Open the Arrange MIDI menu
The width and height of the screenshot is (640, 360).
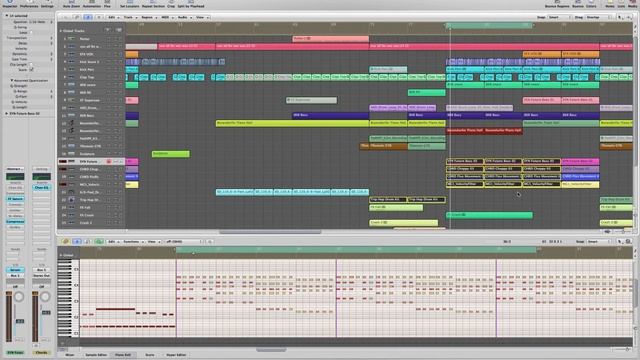coord(167,17)
